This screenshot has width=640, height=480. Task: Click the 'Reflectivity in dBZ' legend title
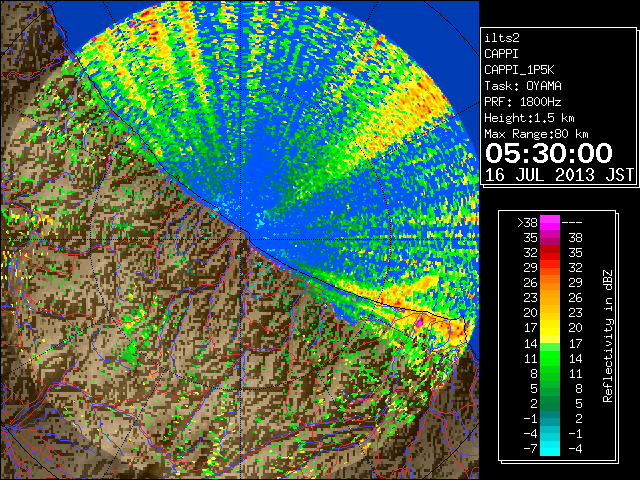608,336
